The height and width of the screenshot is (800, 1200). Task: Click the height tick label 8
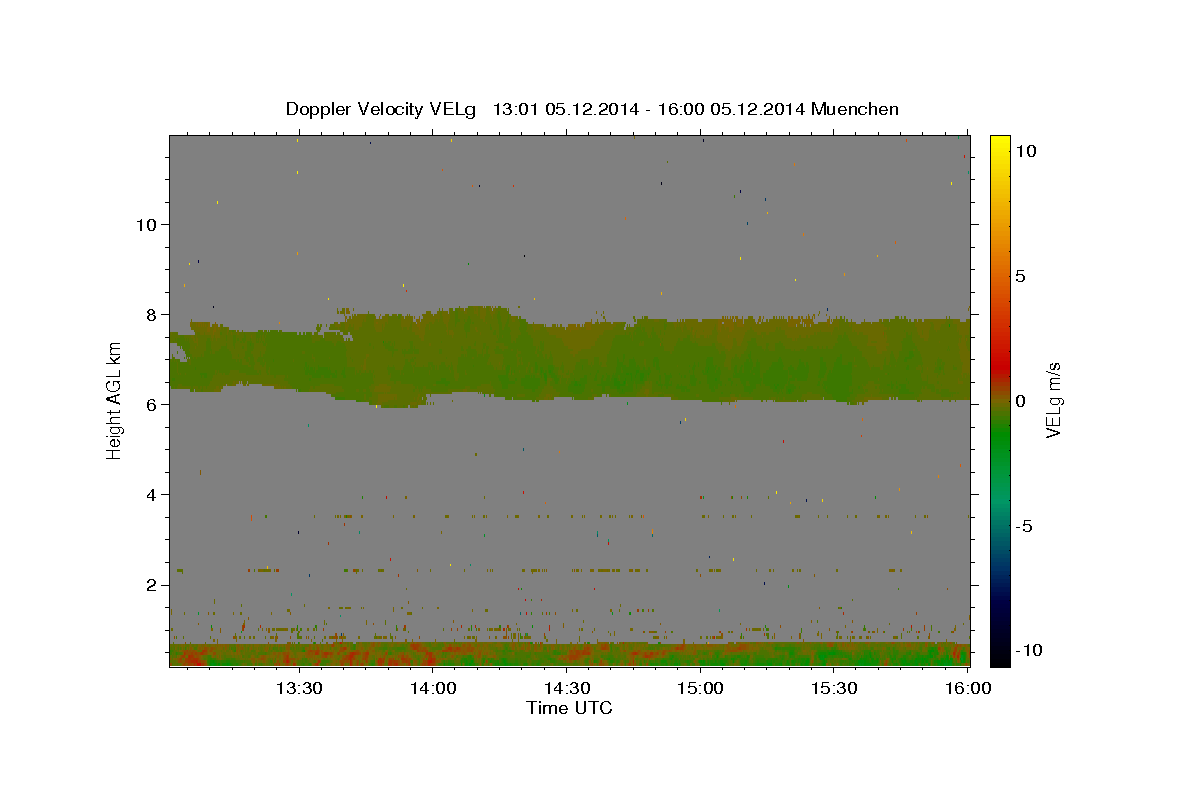click(152, 314)
